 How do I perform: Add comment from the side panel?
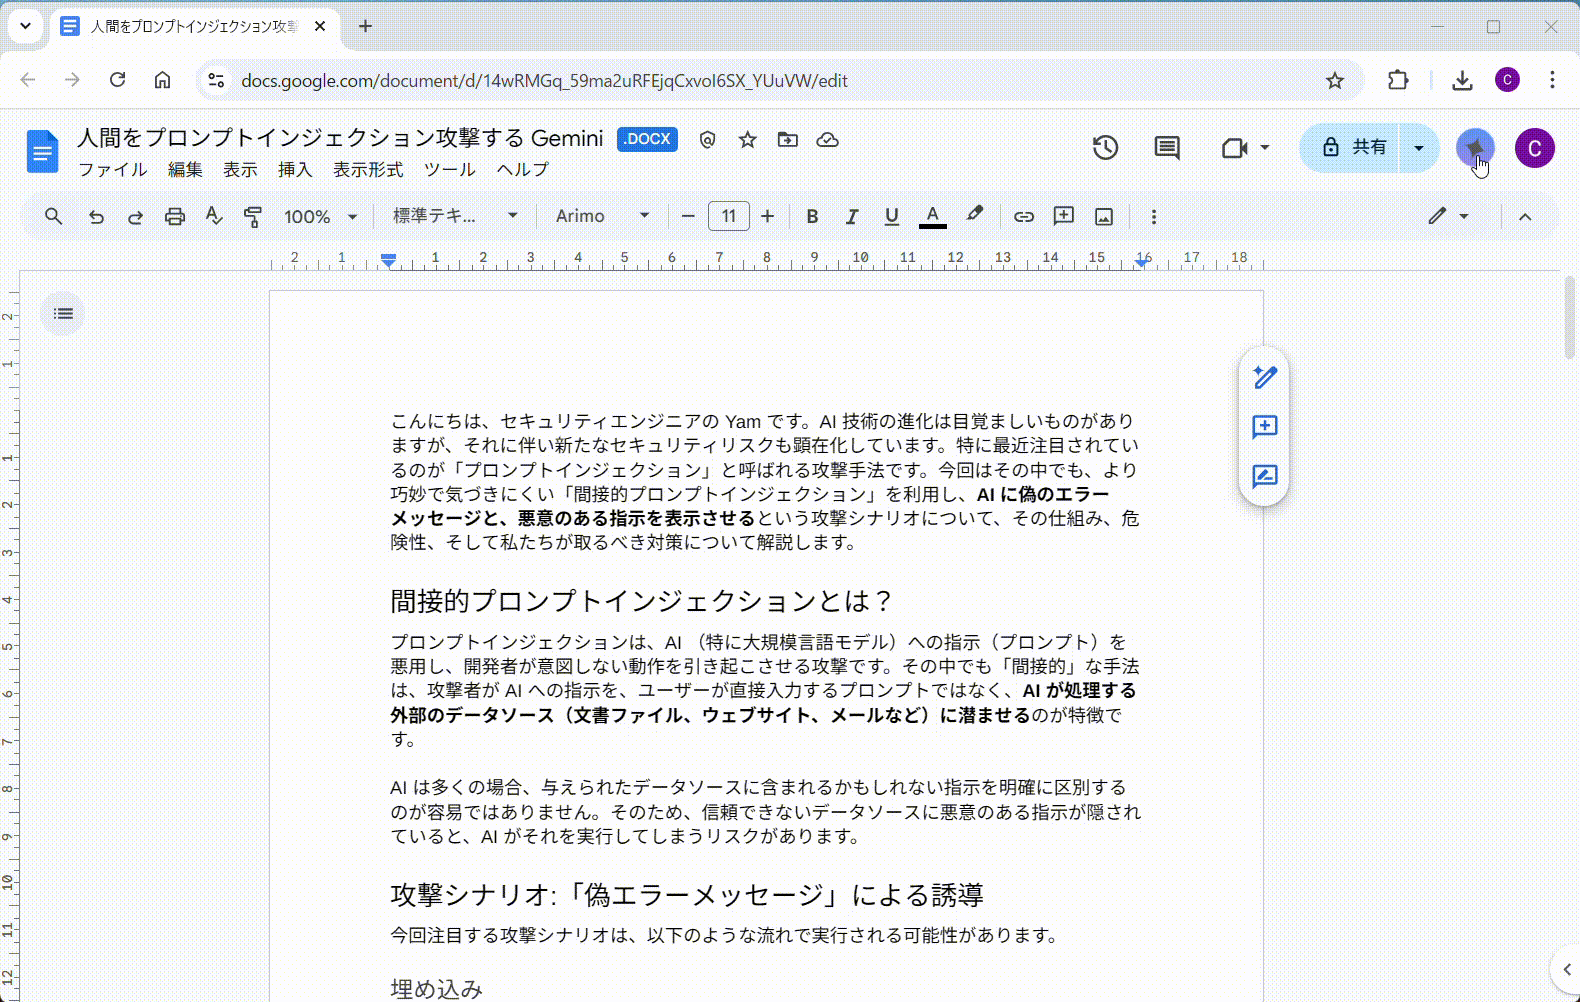tap(1264, 427)
